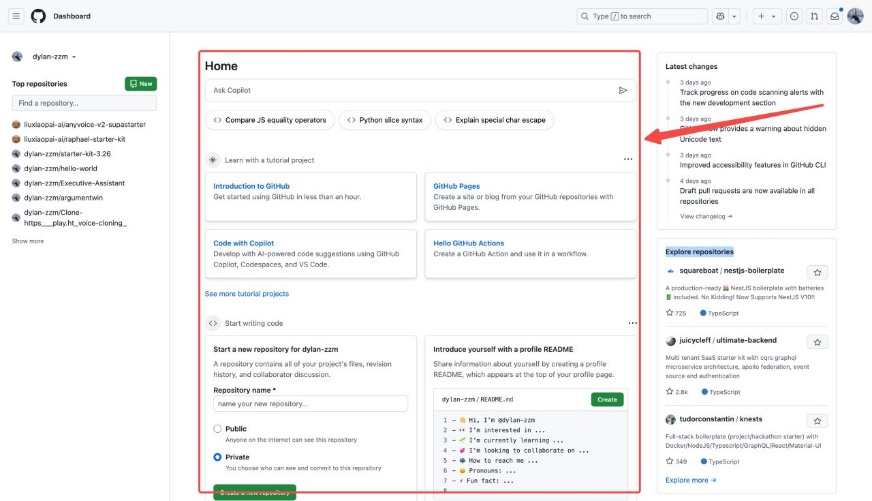Star the juicycleff/ultimate-backend repository
The height and width of the screenshot is (501, 872).
(x=817, y=342)
